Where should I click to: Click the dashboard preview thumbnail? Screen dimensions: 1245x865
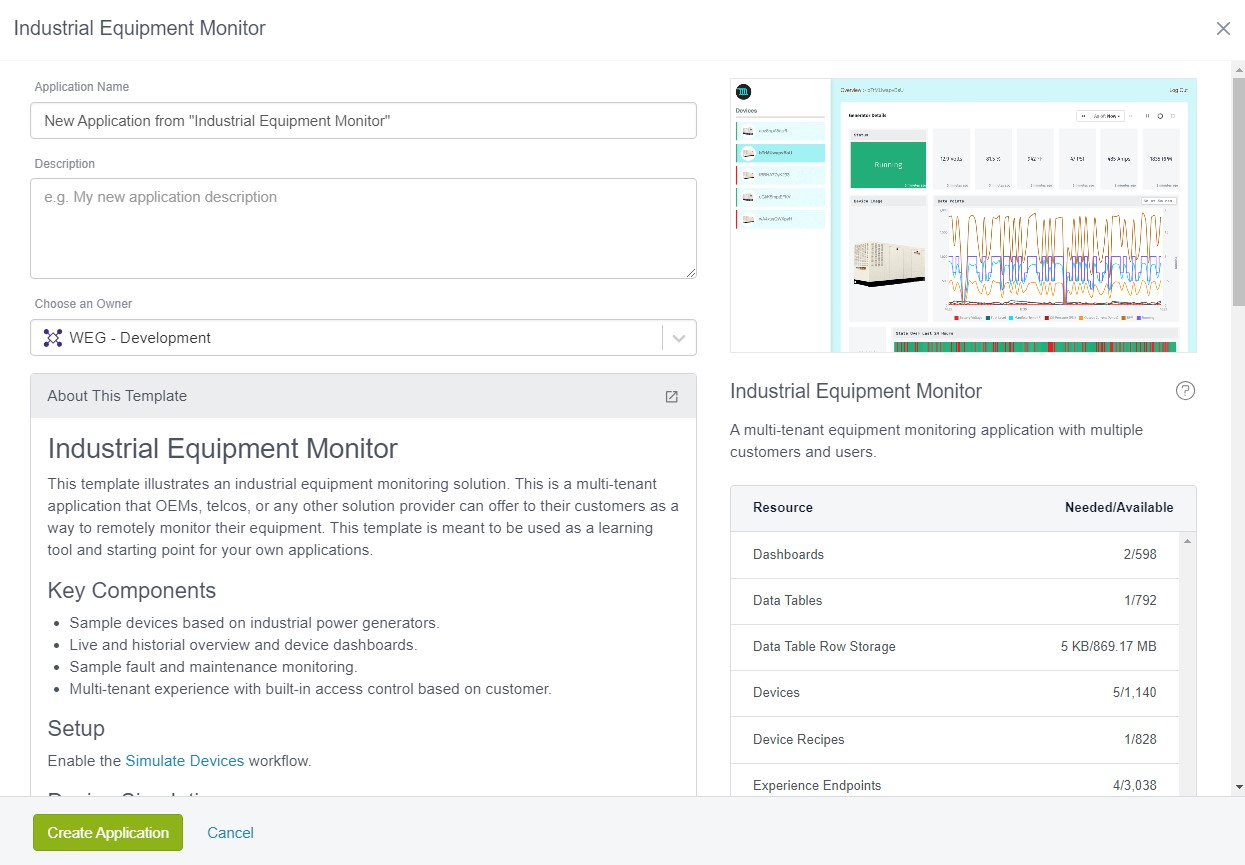click(963, 215)
